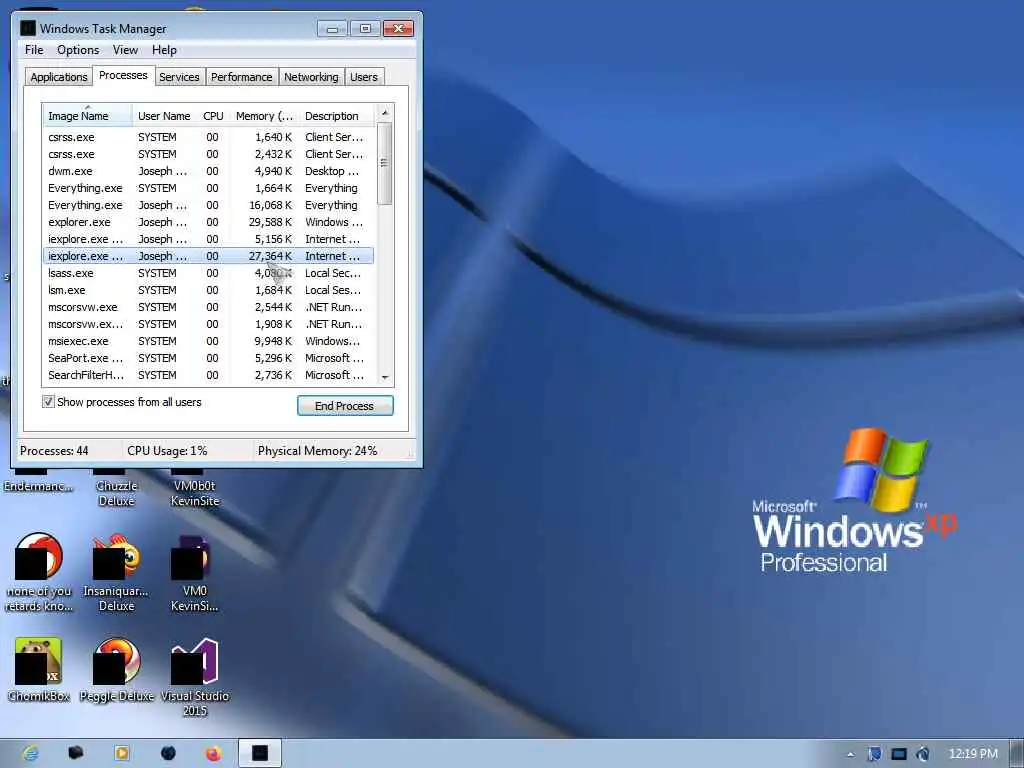Select mscorsvw.exe with 2,544 K memory
This screenshot has height=768, width=1024.
(209, 307)
